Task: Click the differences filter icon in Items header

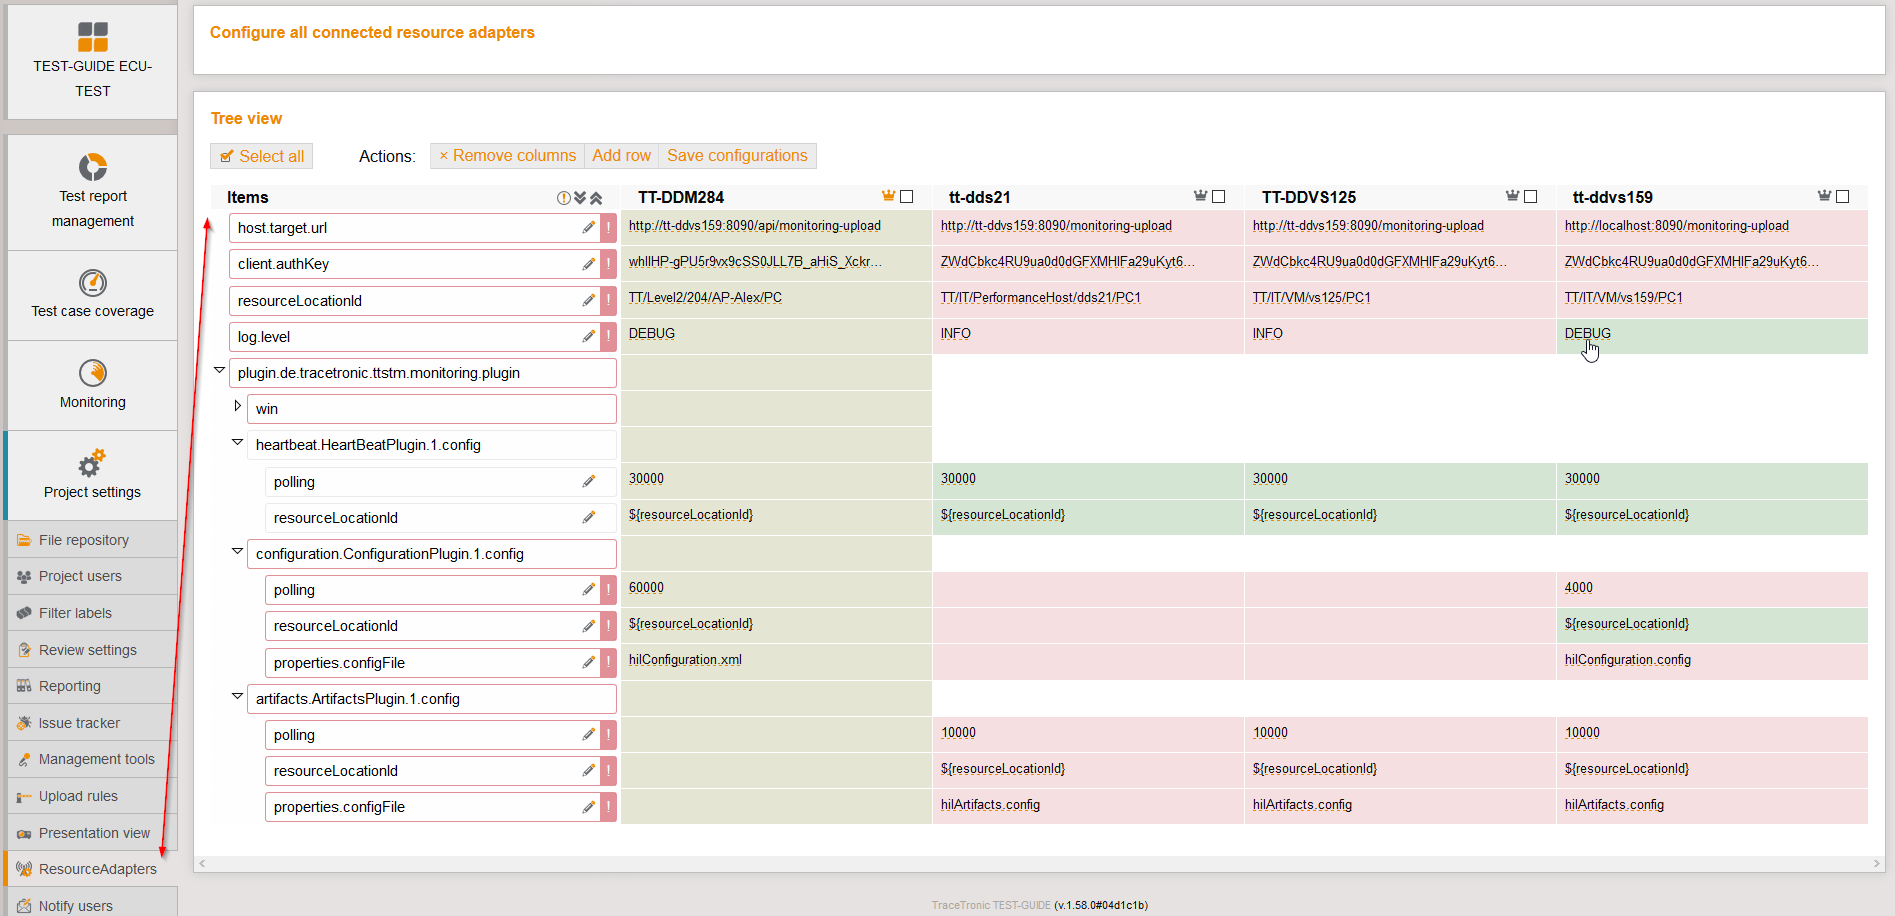Action: (564, 198)
